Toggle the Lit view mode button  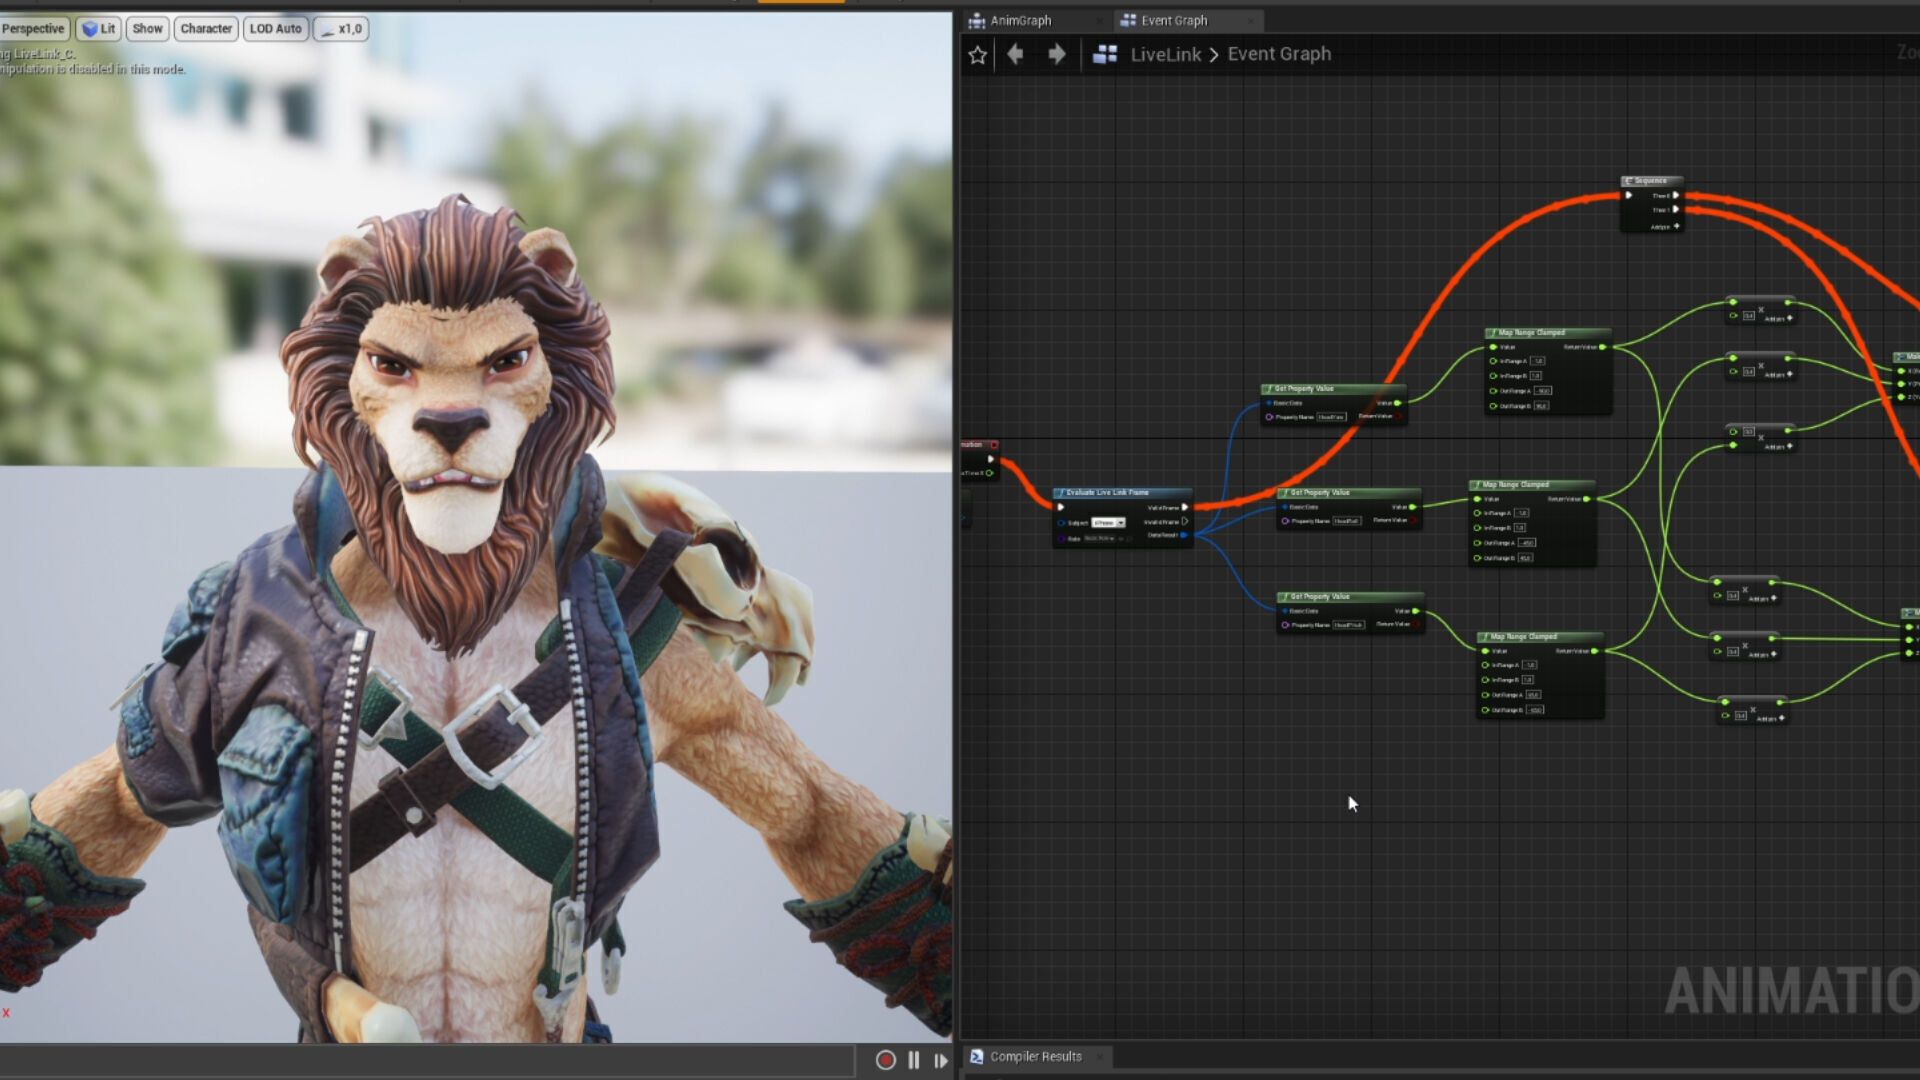pyautogui.click(x=99, y=29)
